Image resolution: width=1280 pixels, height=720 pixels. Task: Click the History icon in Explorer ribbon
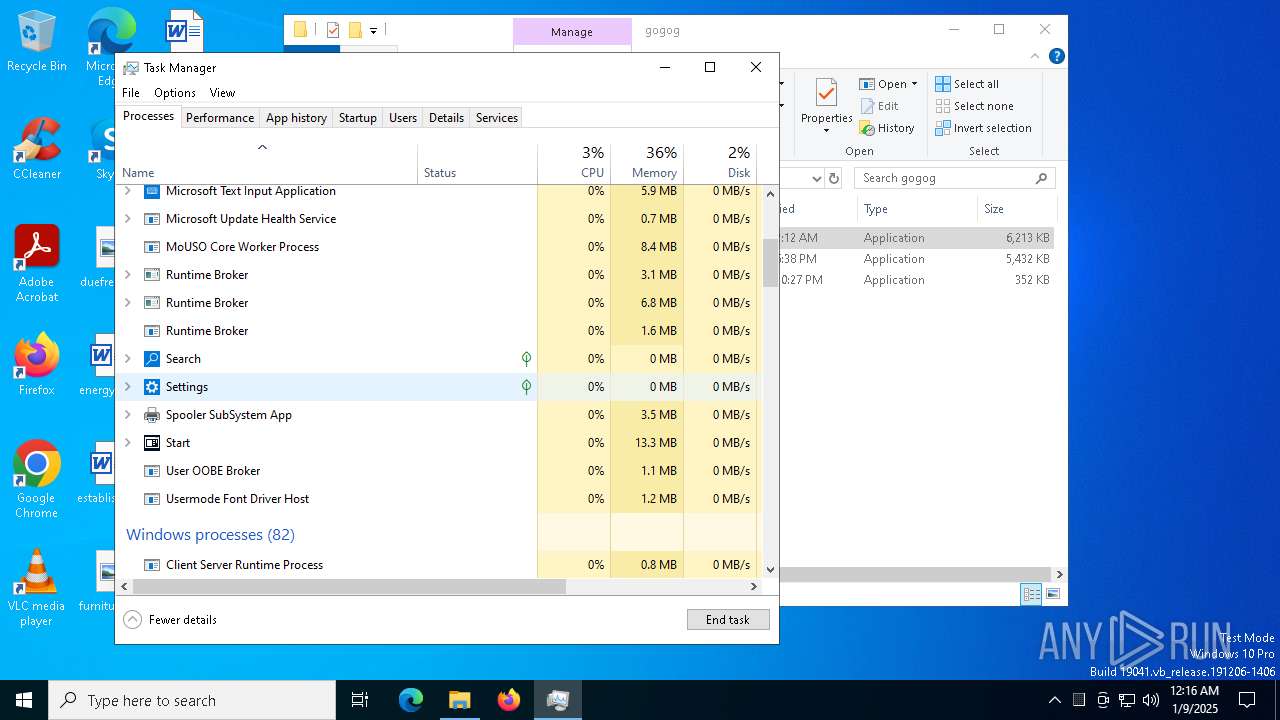pos(867,128)
